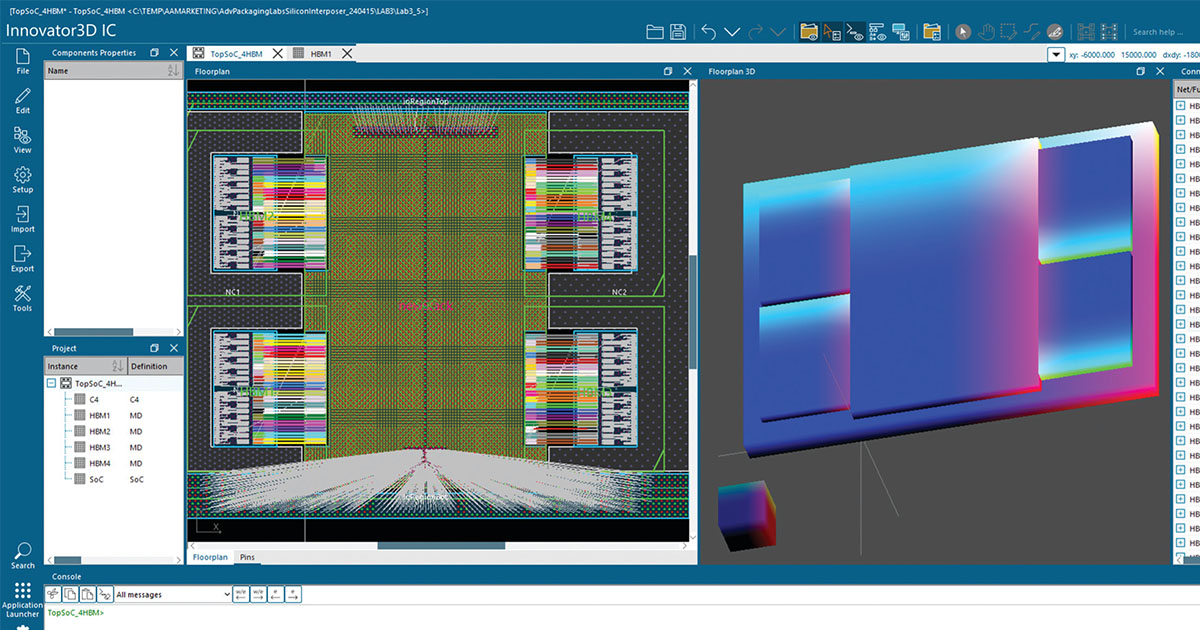Screen dimensions: 1200x630
Task: Click the Undo arrow icon
Action: click(709, 31)
